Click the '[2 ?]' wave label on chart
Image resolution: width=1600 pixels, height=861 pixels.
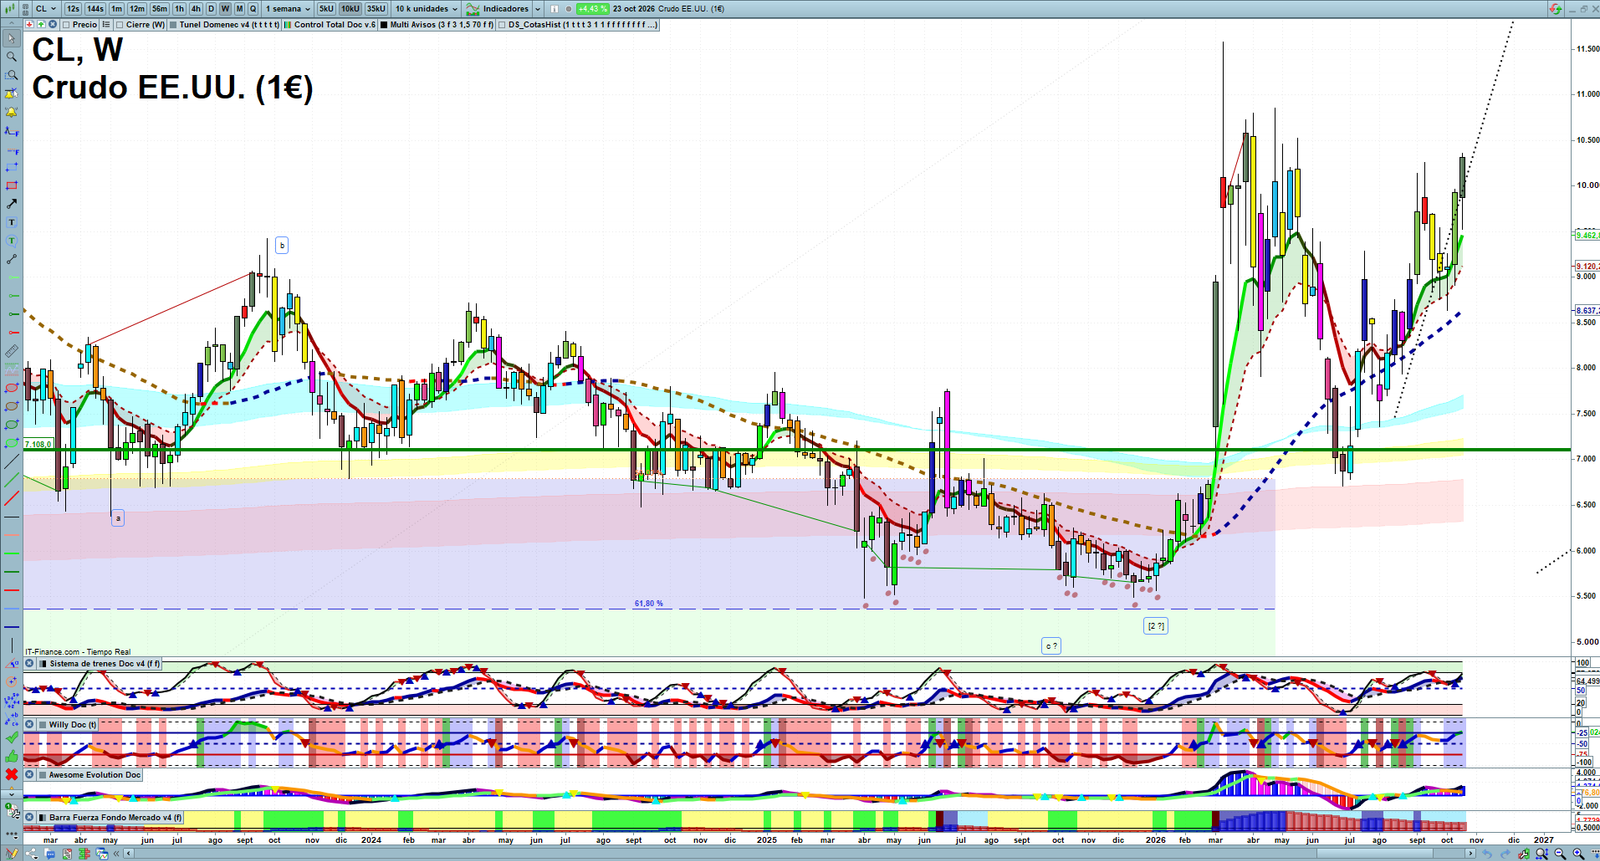1155,626
